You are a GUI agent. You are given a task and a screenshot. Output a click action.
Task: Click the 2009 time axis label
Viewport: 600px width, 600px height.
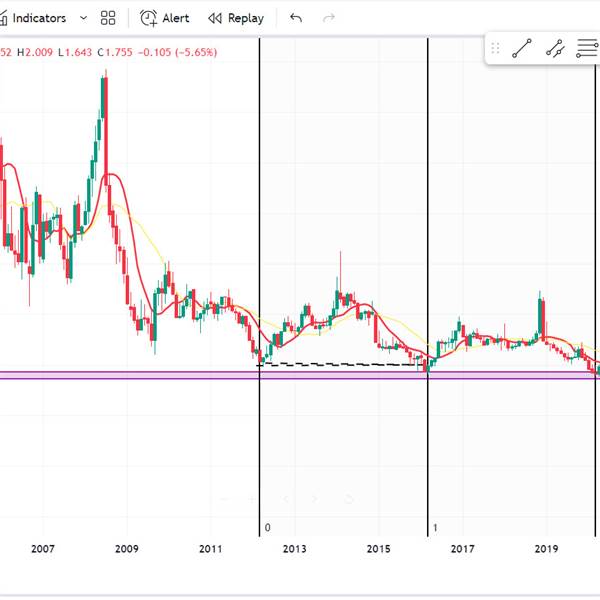click(127, 549)
